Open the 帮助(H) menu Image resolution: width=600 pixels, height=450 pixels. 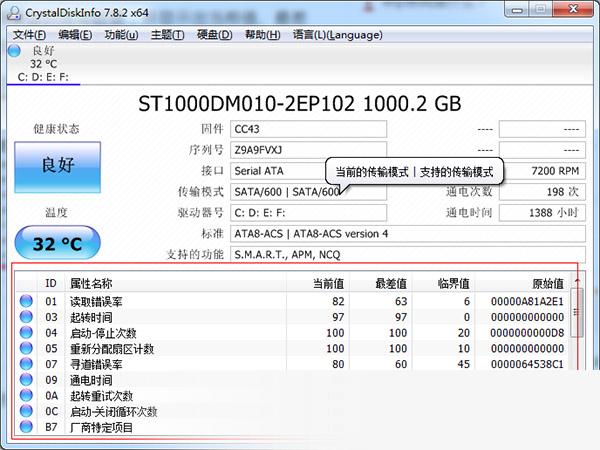pyautogui.click(x=262, y=35)
